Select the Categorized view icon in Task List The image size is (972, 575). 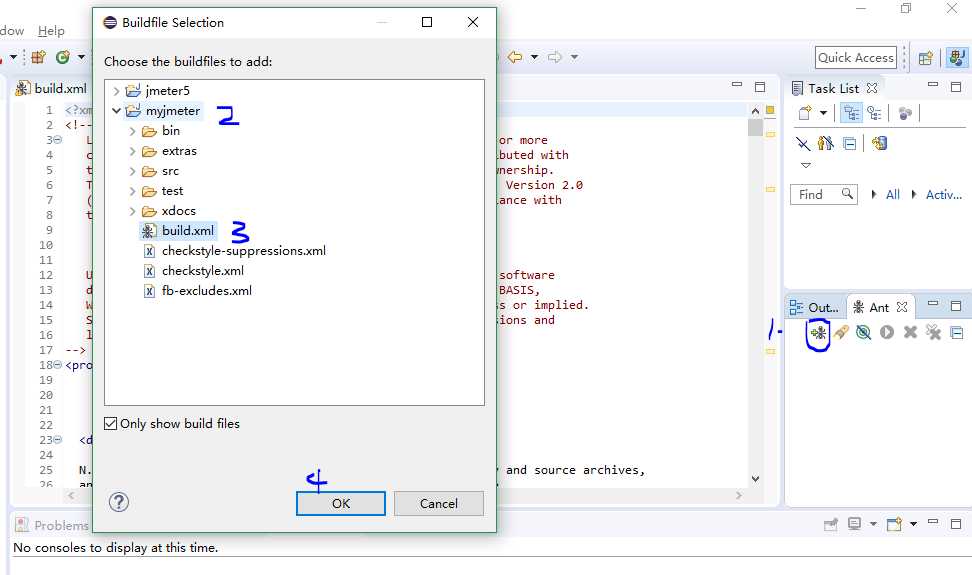pos(852,113)
